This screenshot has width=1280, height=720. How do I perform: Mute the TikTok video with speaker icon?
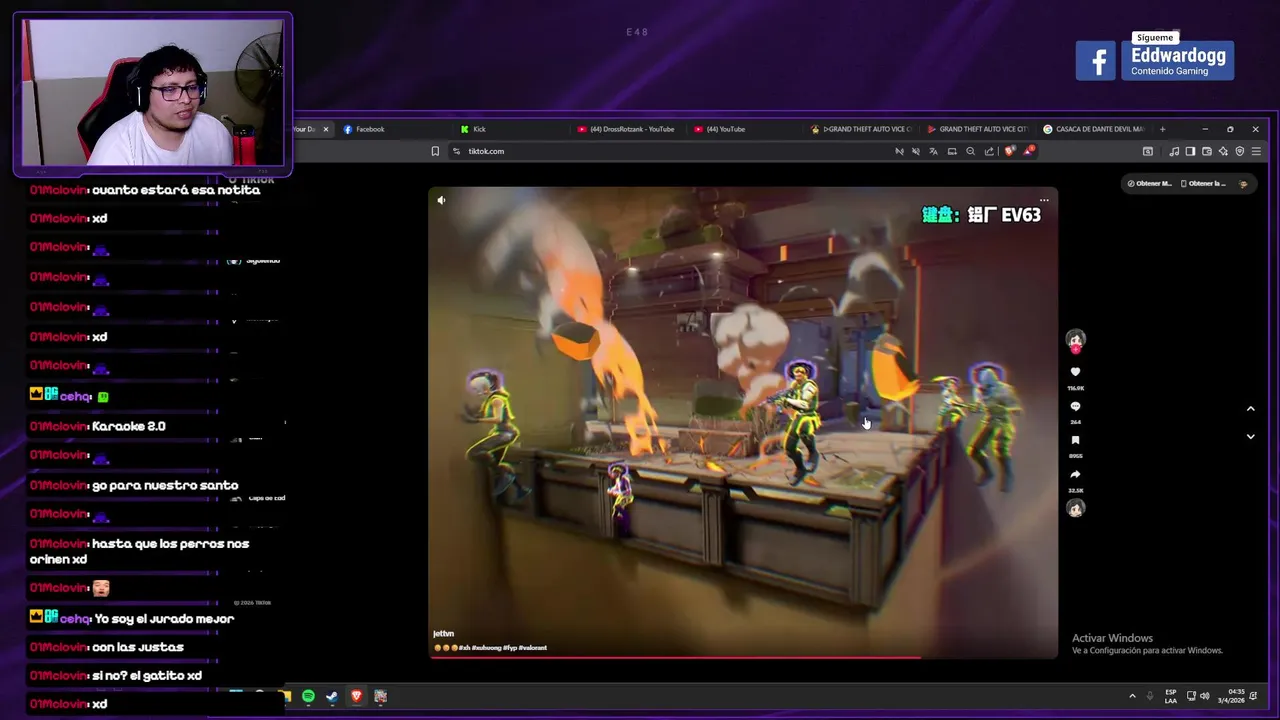441,200
